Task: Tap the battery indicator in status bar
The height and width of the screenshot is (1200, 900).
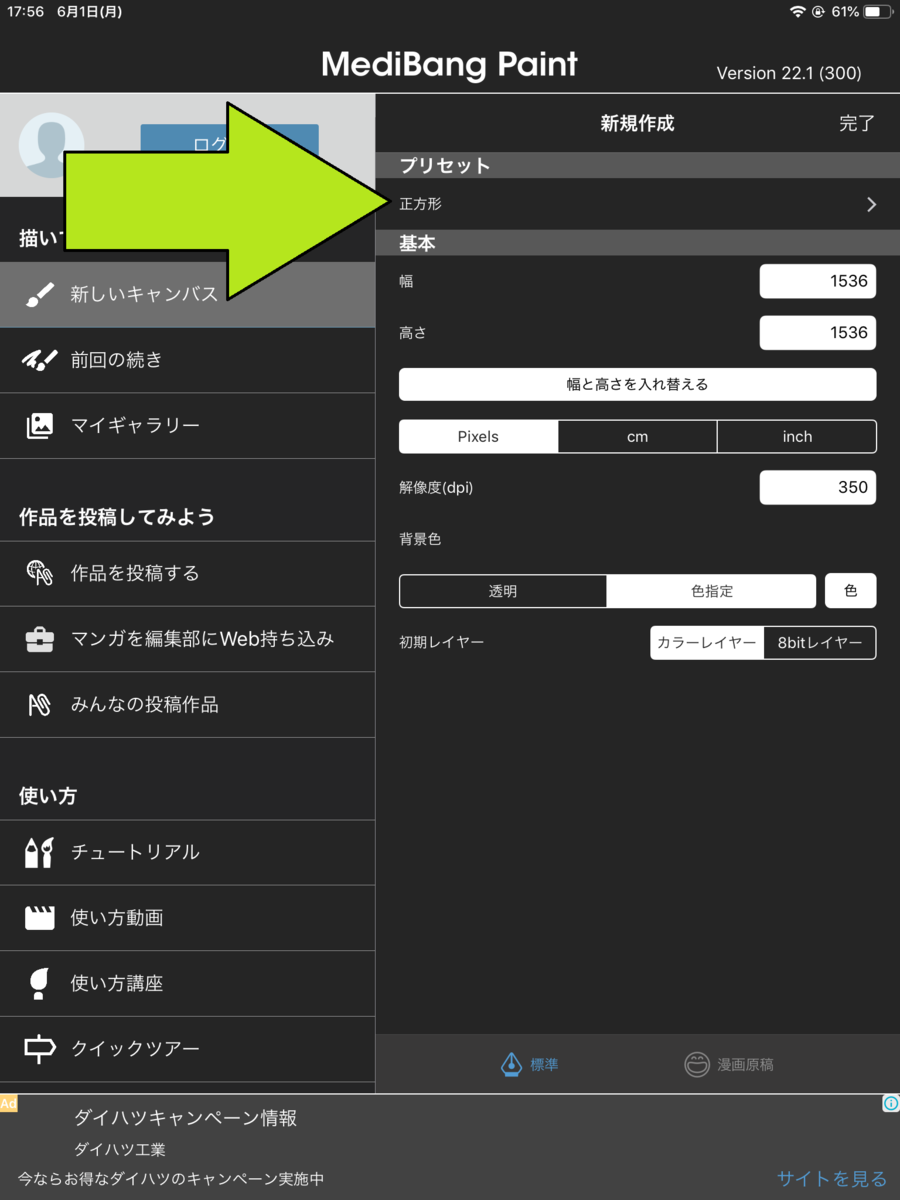Action: click(876, 12)
